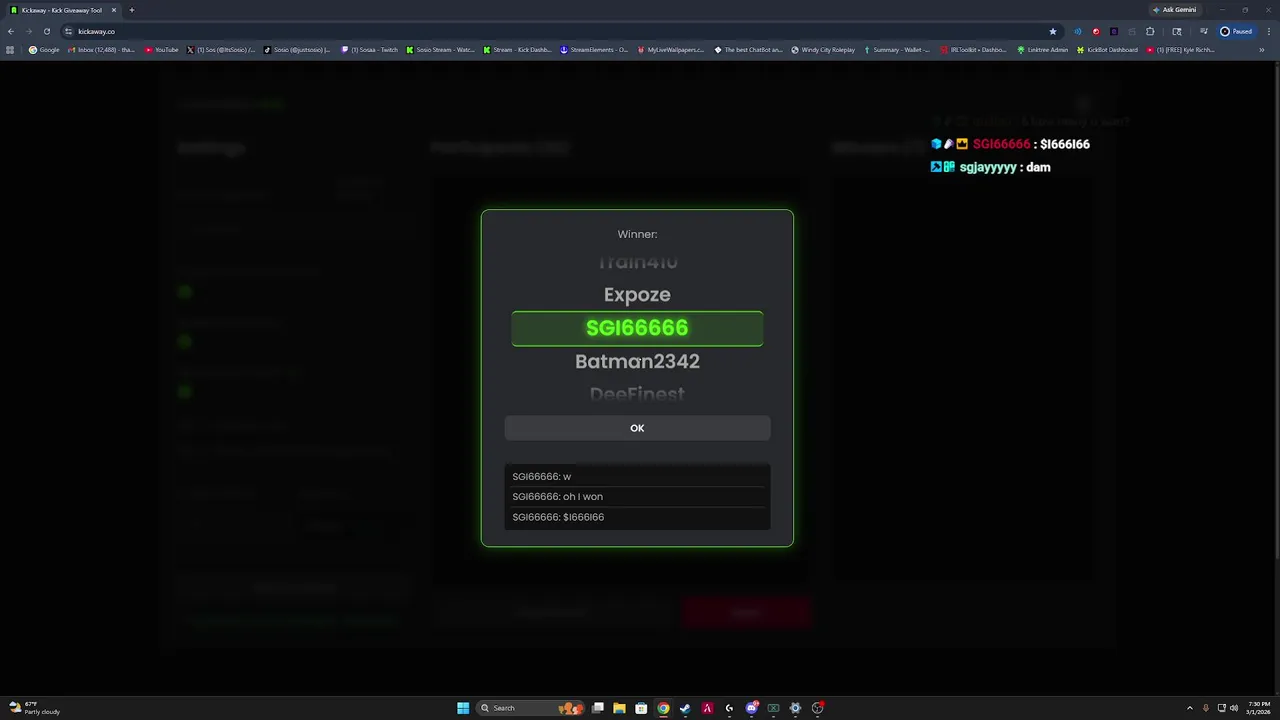Go back to previous page
The image size is (1280, 720).
pos(10,31)
